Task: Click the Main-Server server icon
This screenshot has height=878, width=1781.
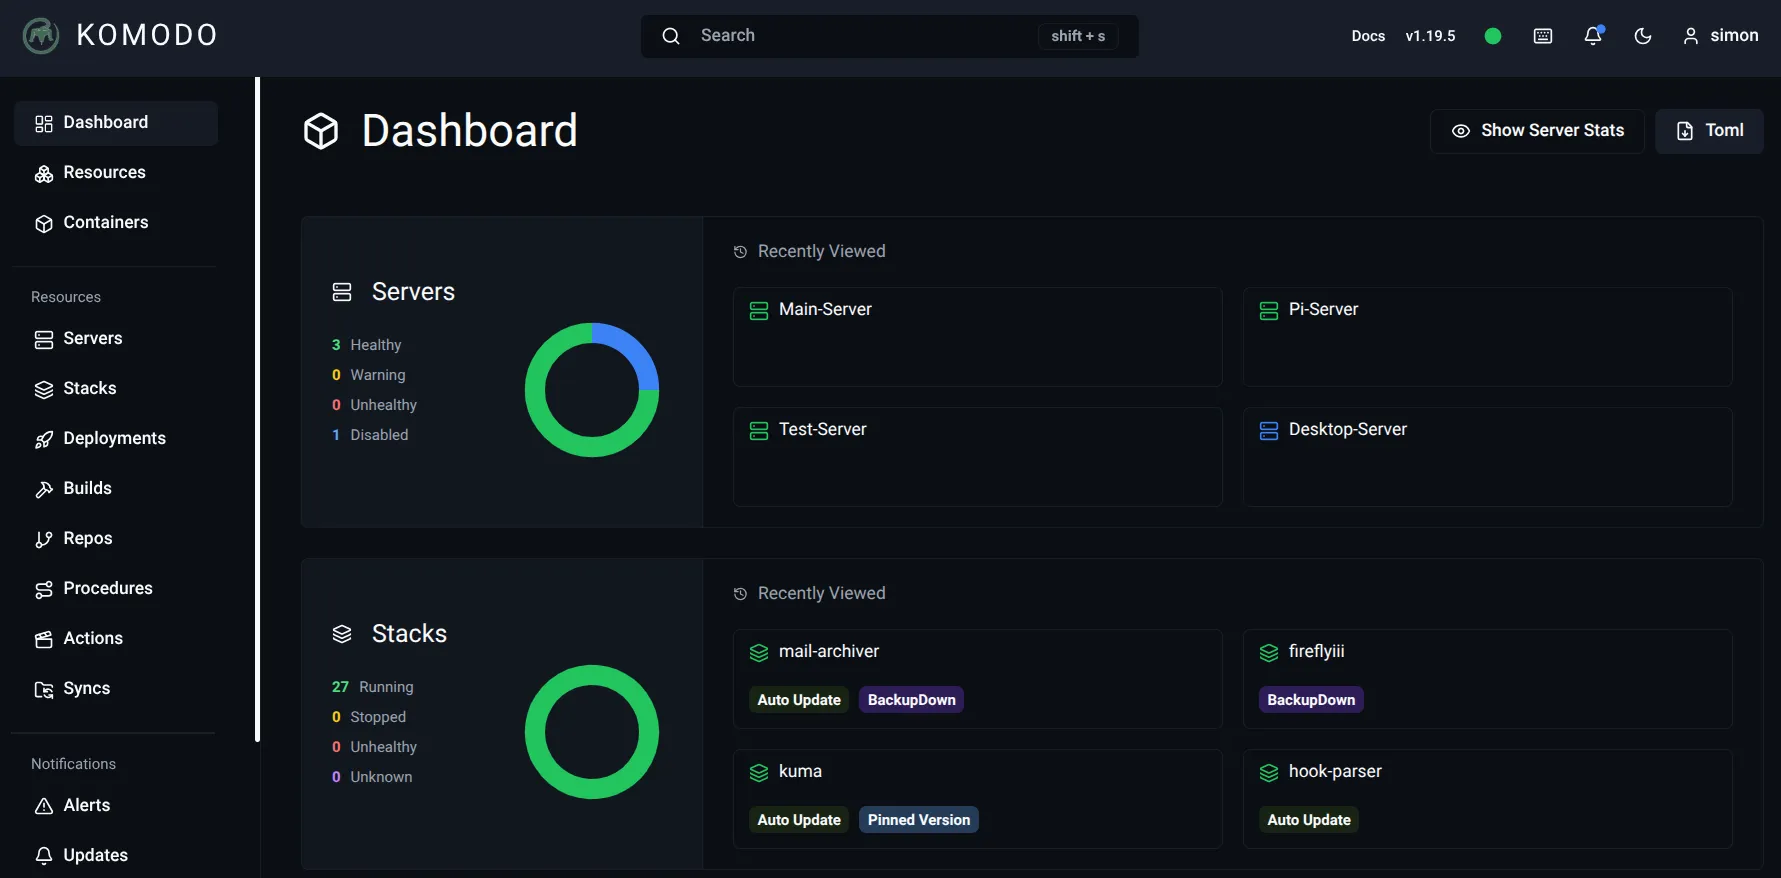Action: pos(759,311)
